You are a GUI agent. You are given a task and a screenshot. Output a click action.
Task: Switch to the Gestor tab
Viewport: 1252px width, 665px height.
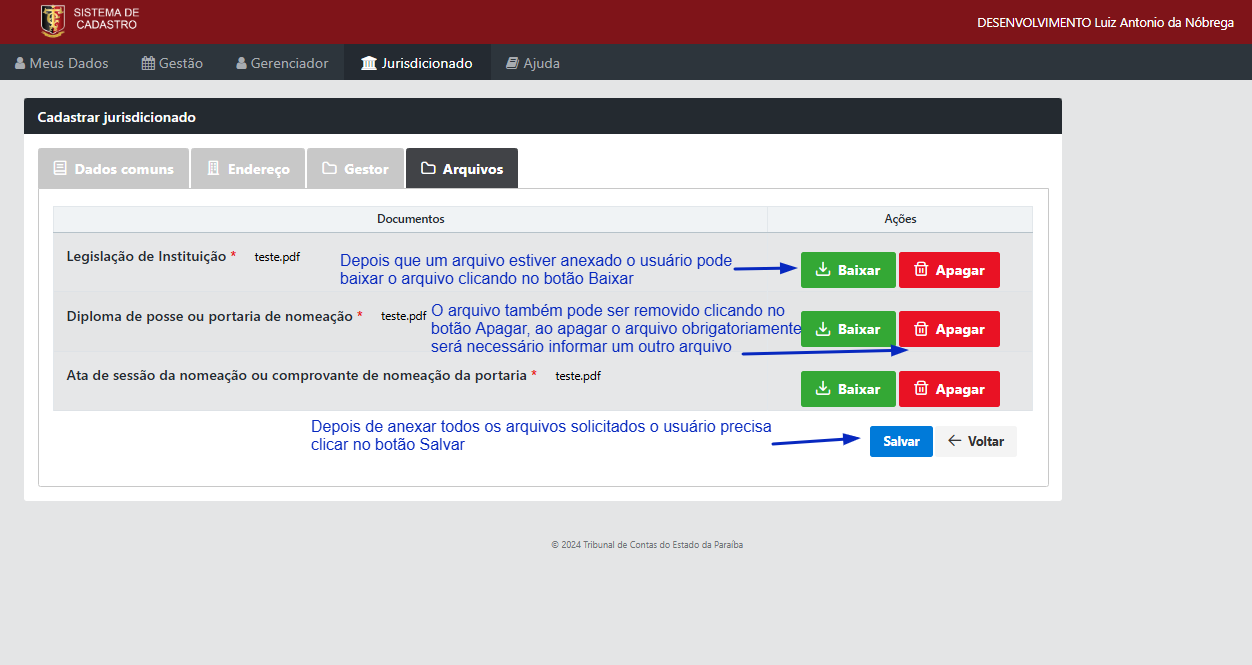355,169
